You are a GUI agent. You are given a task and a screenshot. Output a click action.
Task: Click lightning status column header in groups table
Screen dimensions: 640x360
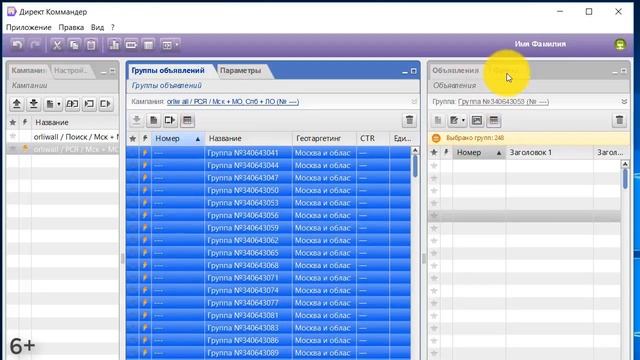tap(145, 138)
